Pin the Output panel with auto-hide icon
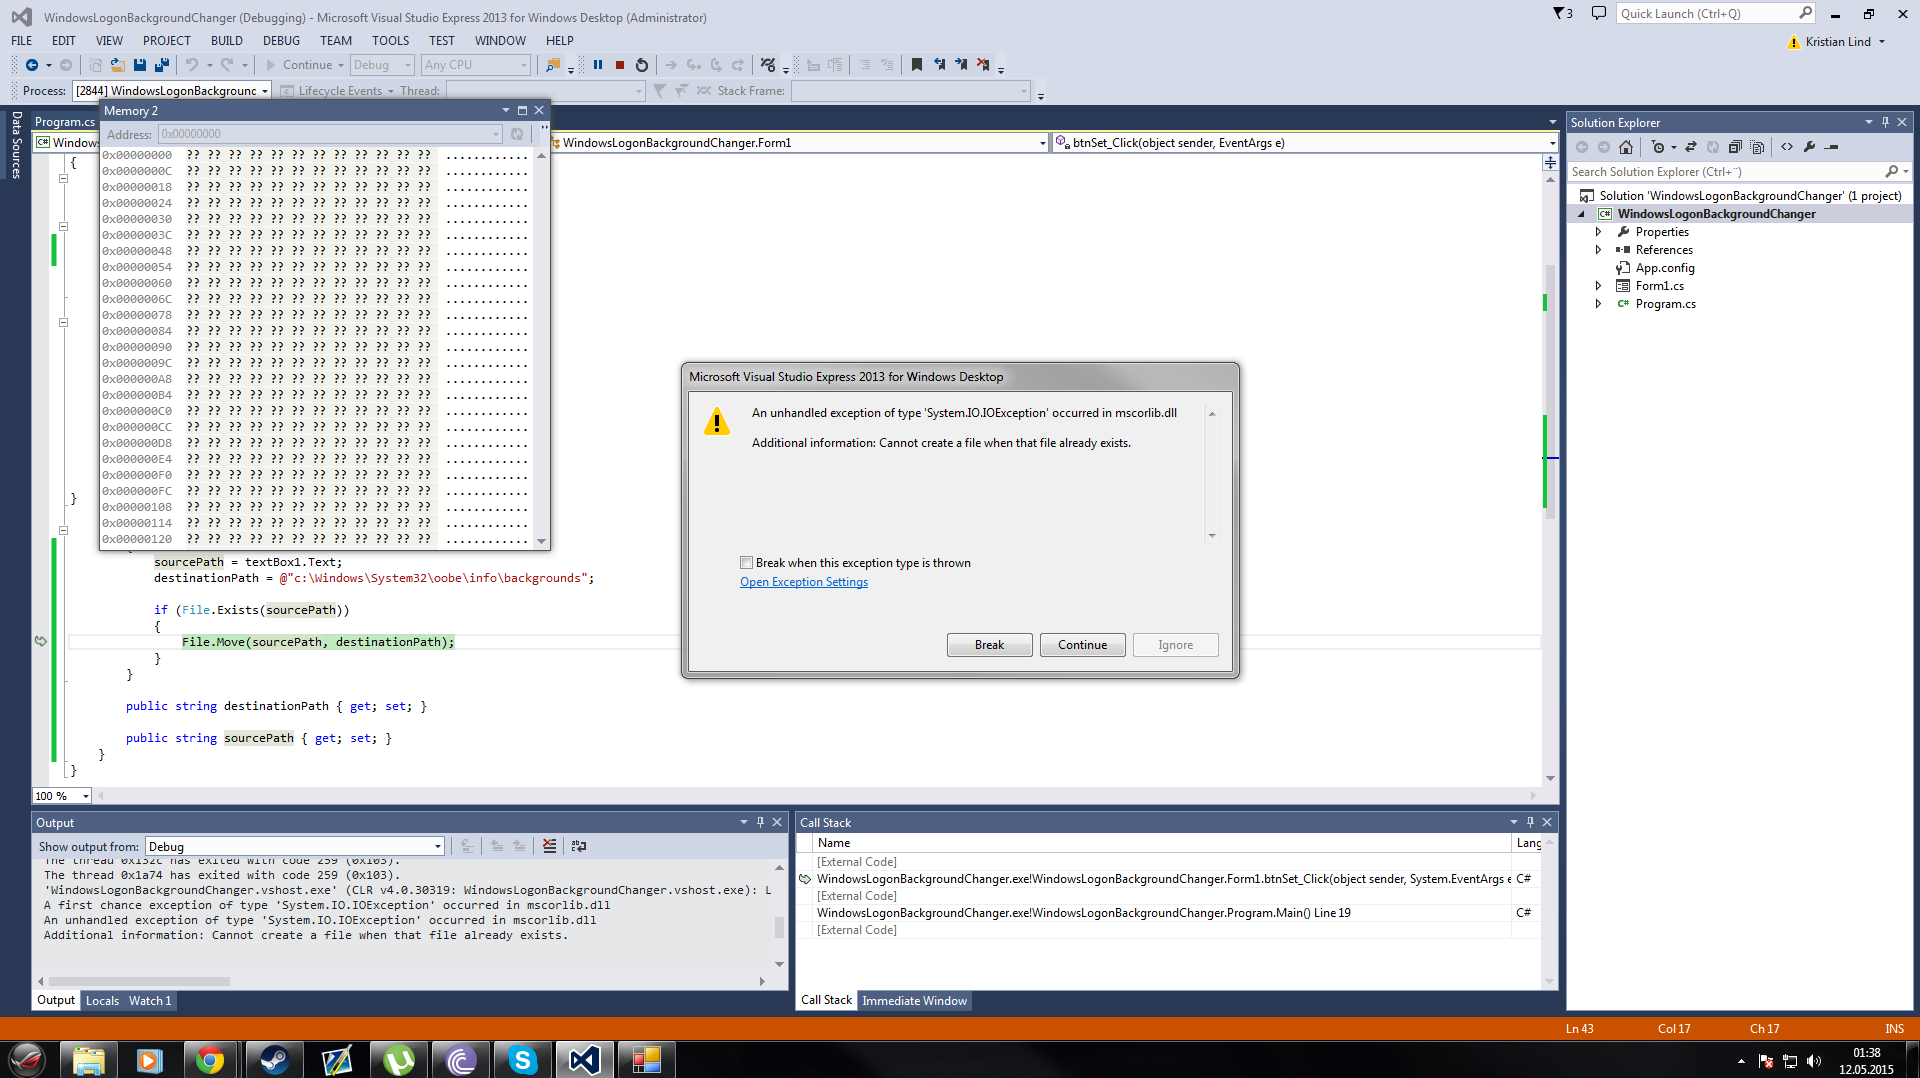Viewport: 1920px width, 1078px height. pos(760,822)
